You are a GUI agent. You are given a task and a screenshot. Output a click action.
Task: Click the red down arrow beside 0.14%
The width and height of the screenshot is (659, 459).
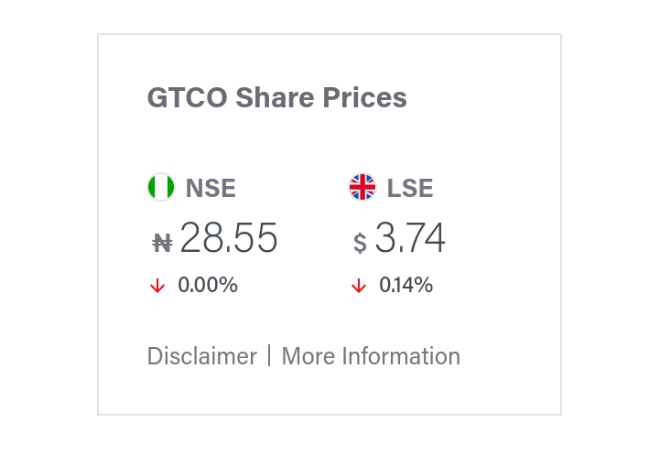point(358,286)
